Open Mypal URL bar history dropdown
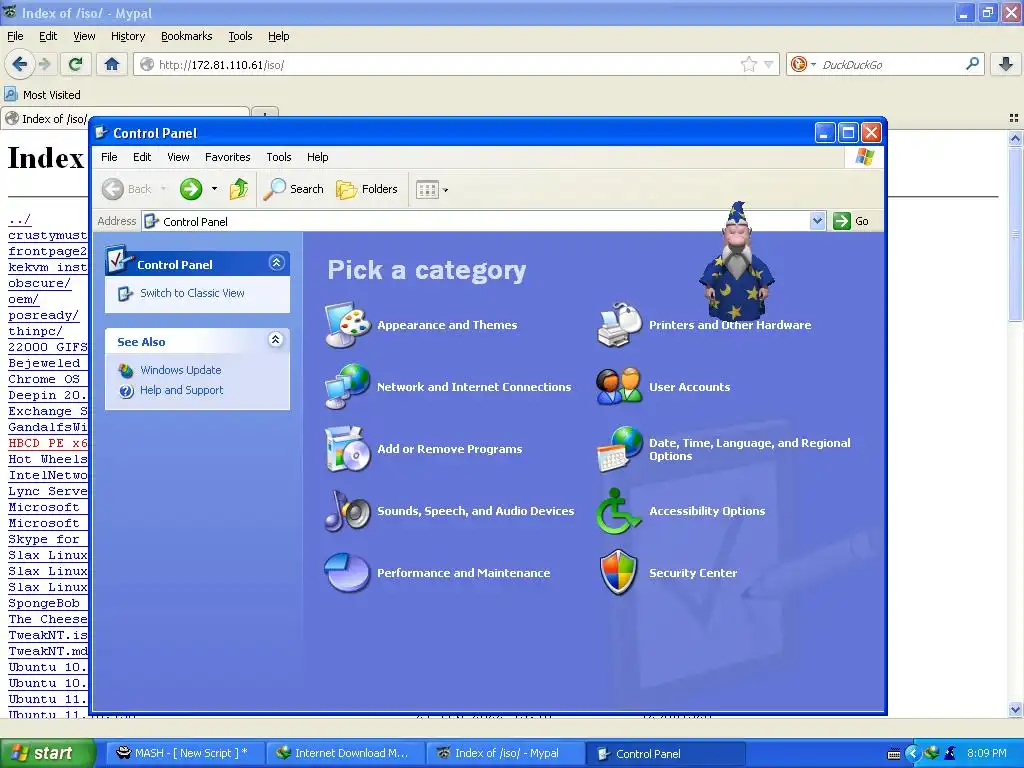1024x768 pixels. tap(769, 64)
